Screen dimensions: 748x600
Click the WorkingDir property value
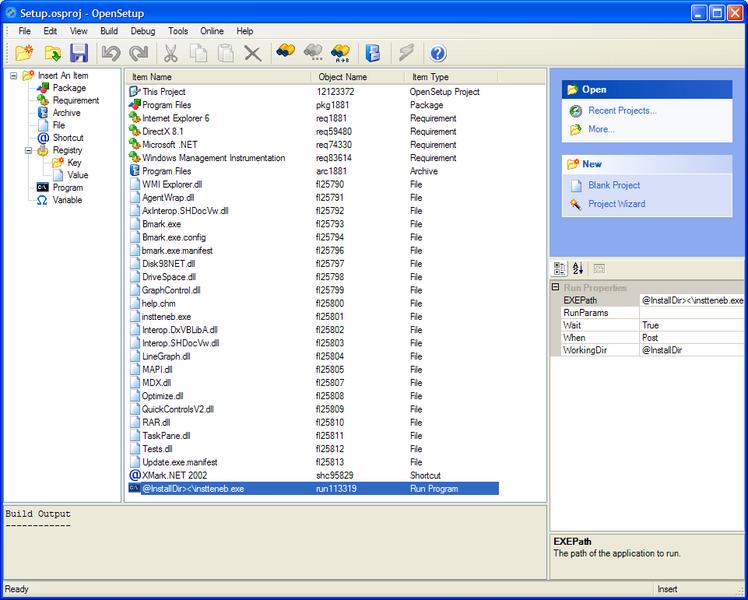[x=692, y=350]
